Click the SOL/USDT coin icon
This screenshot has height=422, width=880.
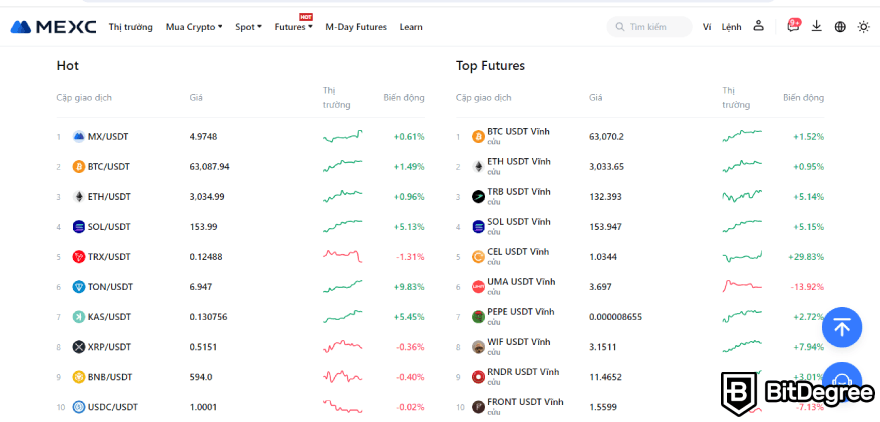pyautogui.click(x=79, y=227)
